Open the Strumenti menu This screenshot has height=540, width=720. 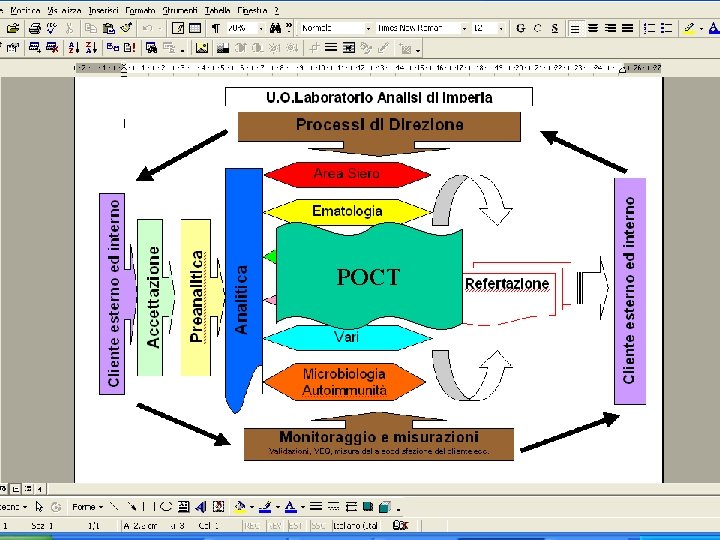(x=180, y=10)
